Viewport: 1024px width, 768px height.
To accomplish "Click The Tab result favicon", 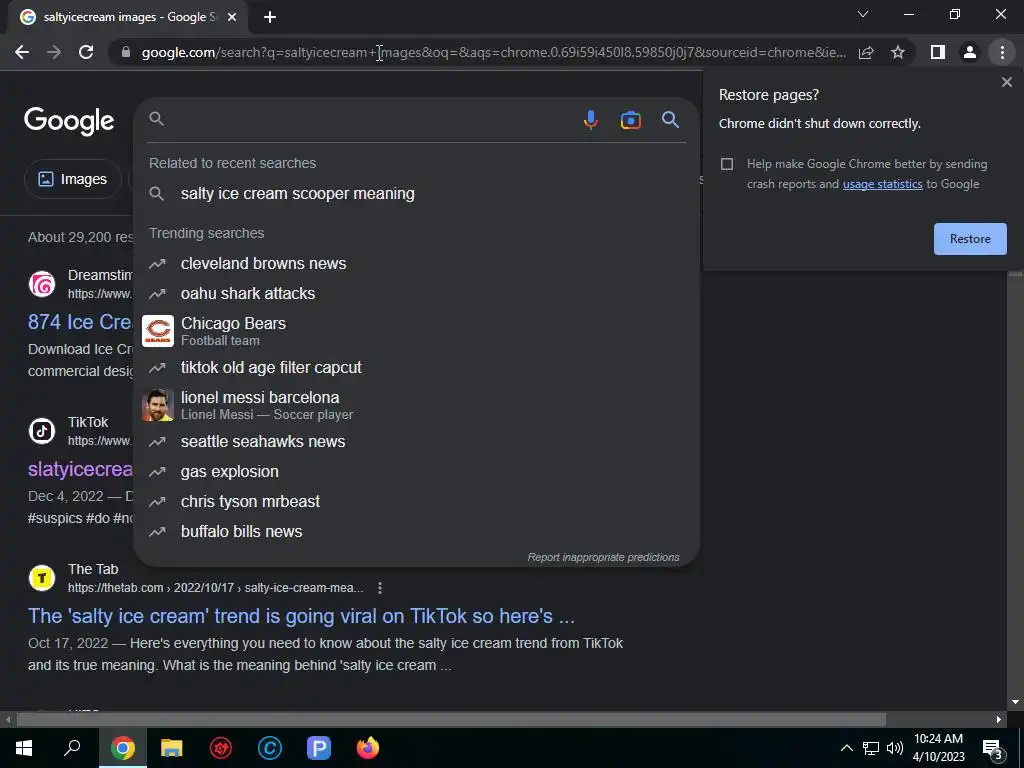I will tap(42, 578).
